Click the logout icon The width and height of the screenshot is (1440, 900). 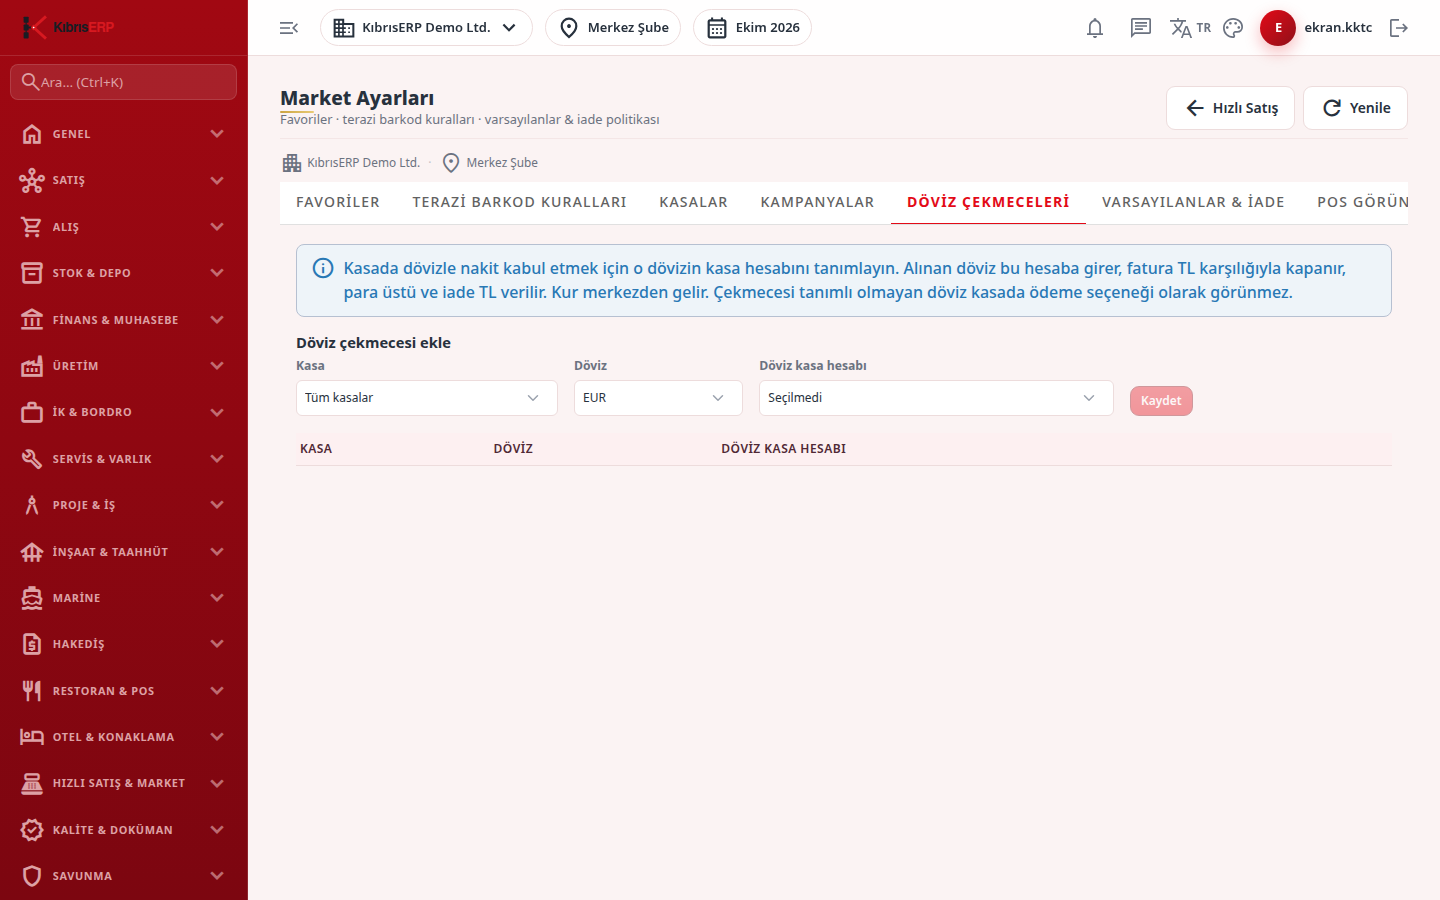click(x=1399, y=28)
